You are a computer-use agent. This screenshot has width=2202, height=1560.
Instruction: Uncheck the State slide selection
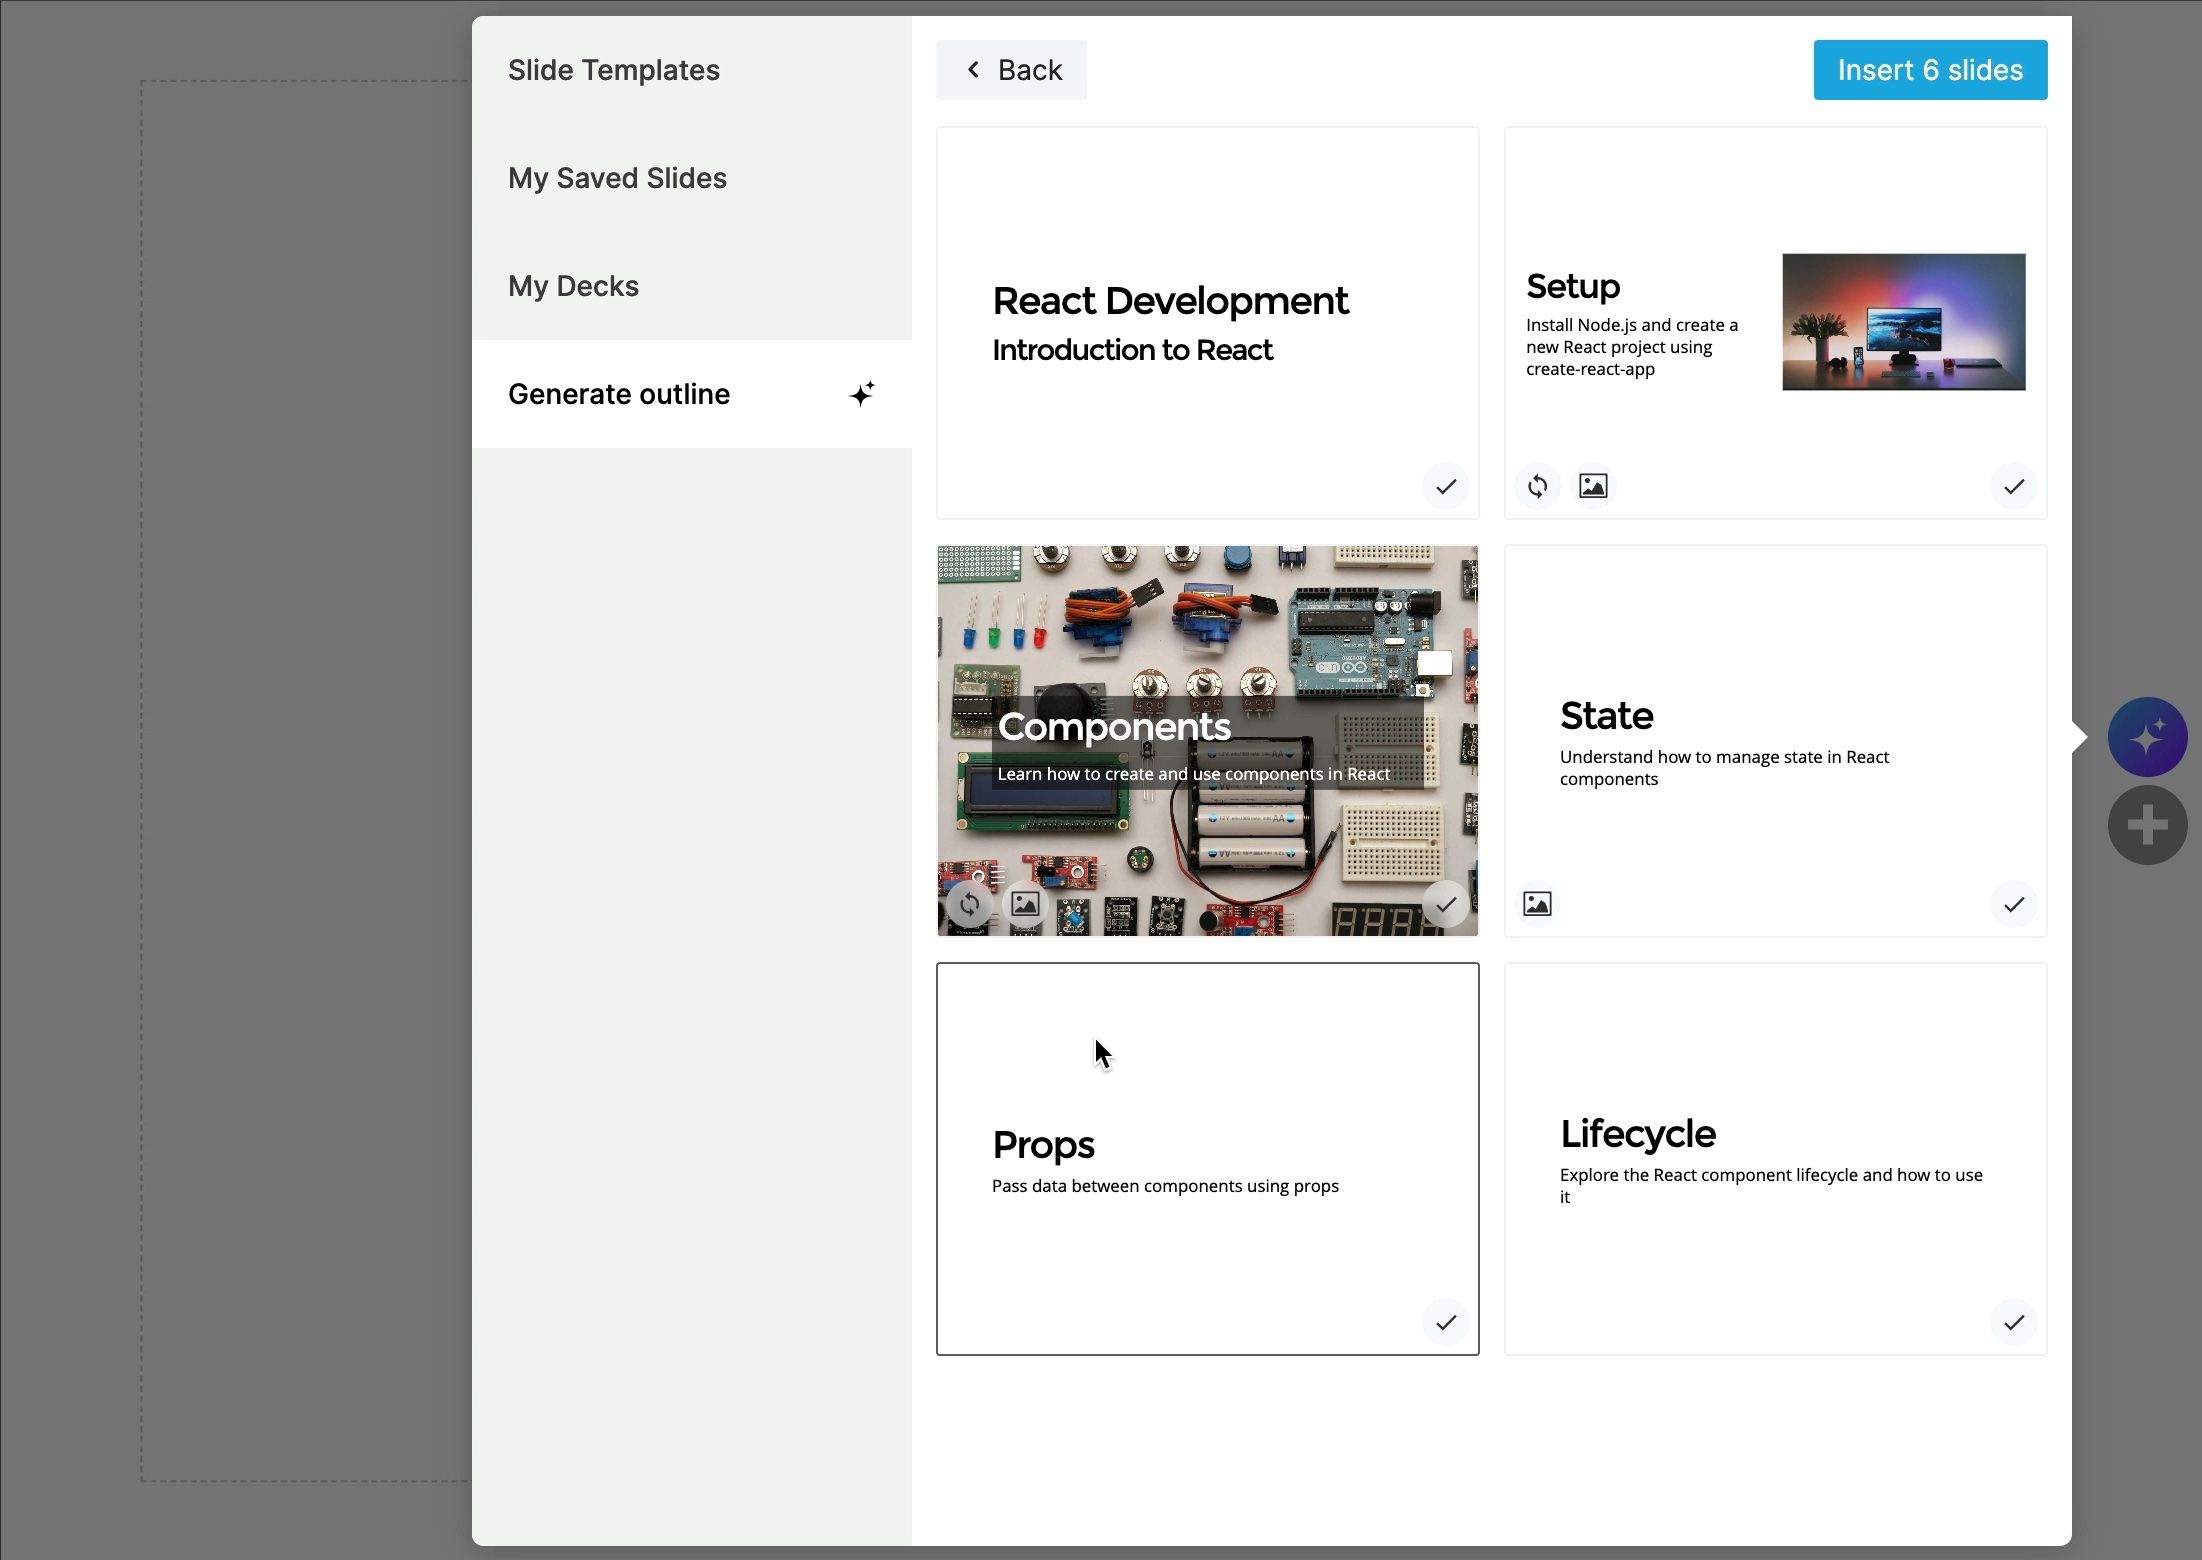pos(2013,905)
